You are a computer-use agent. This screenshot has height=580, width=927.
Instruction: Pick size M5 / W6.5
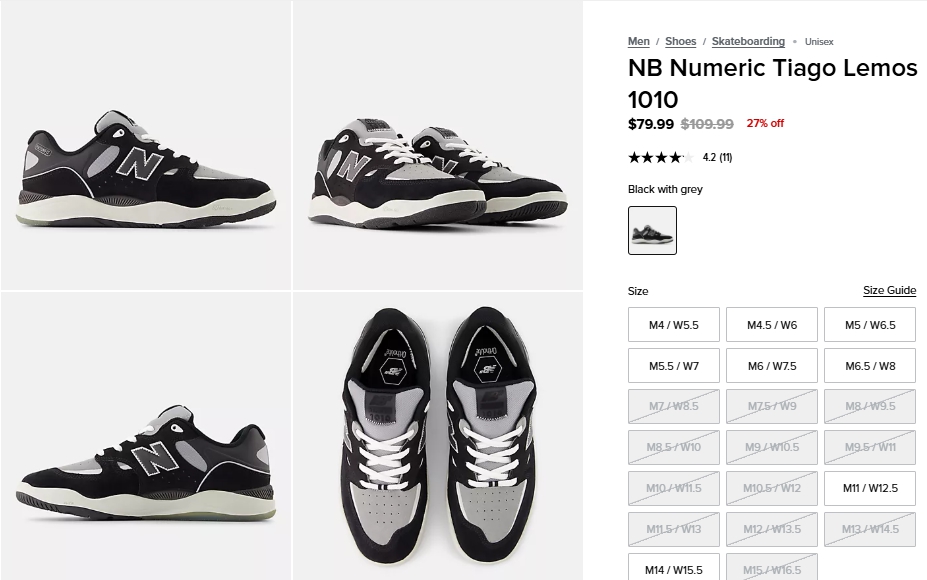pyautogui.click(x=870, y=325)
